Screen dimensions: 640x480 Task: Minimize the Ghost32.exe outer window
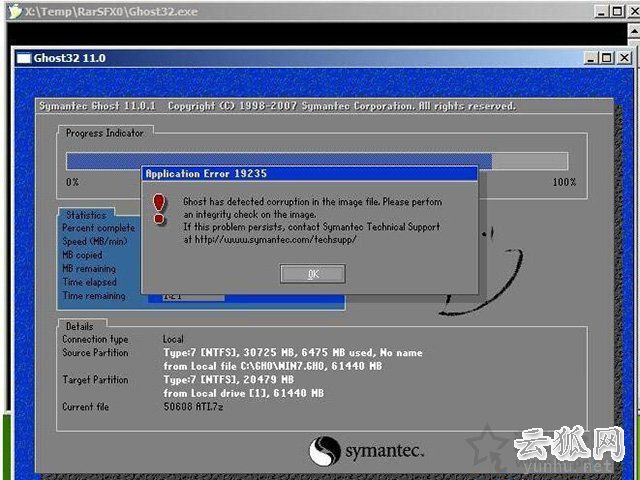pyautogui.click(x=601, y=11)
